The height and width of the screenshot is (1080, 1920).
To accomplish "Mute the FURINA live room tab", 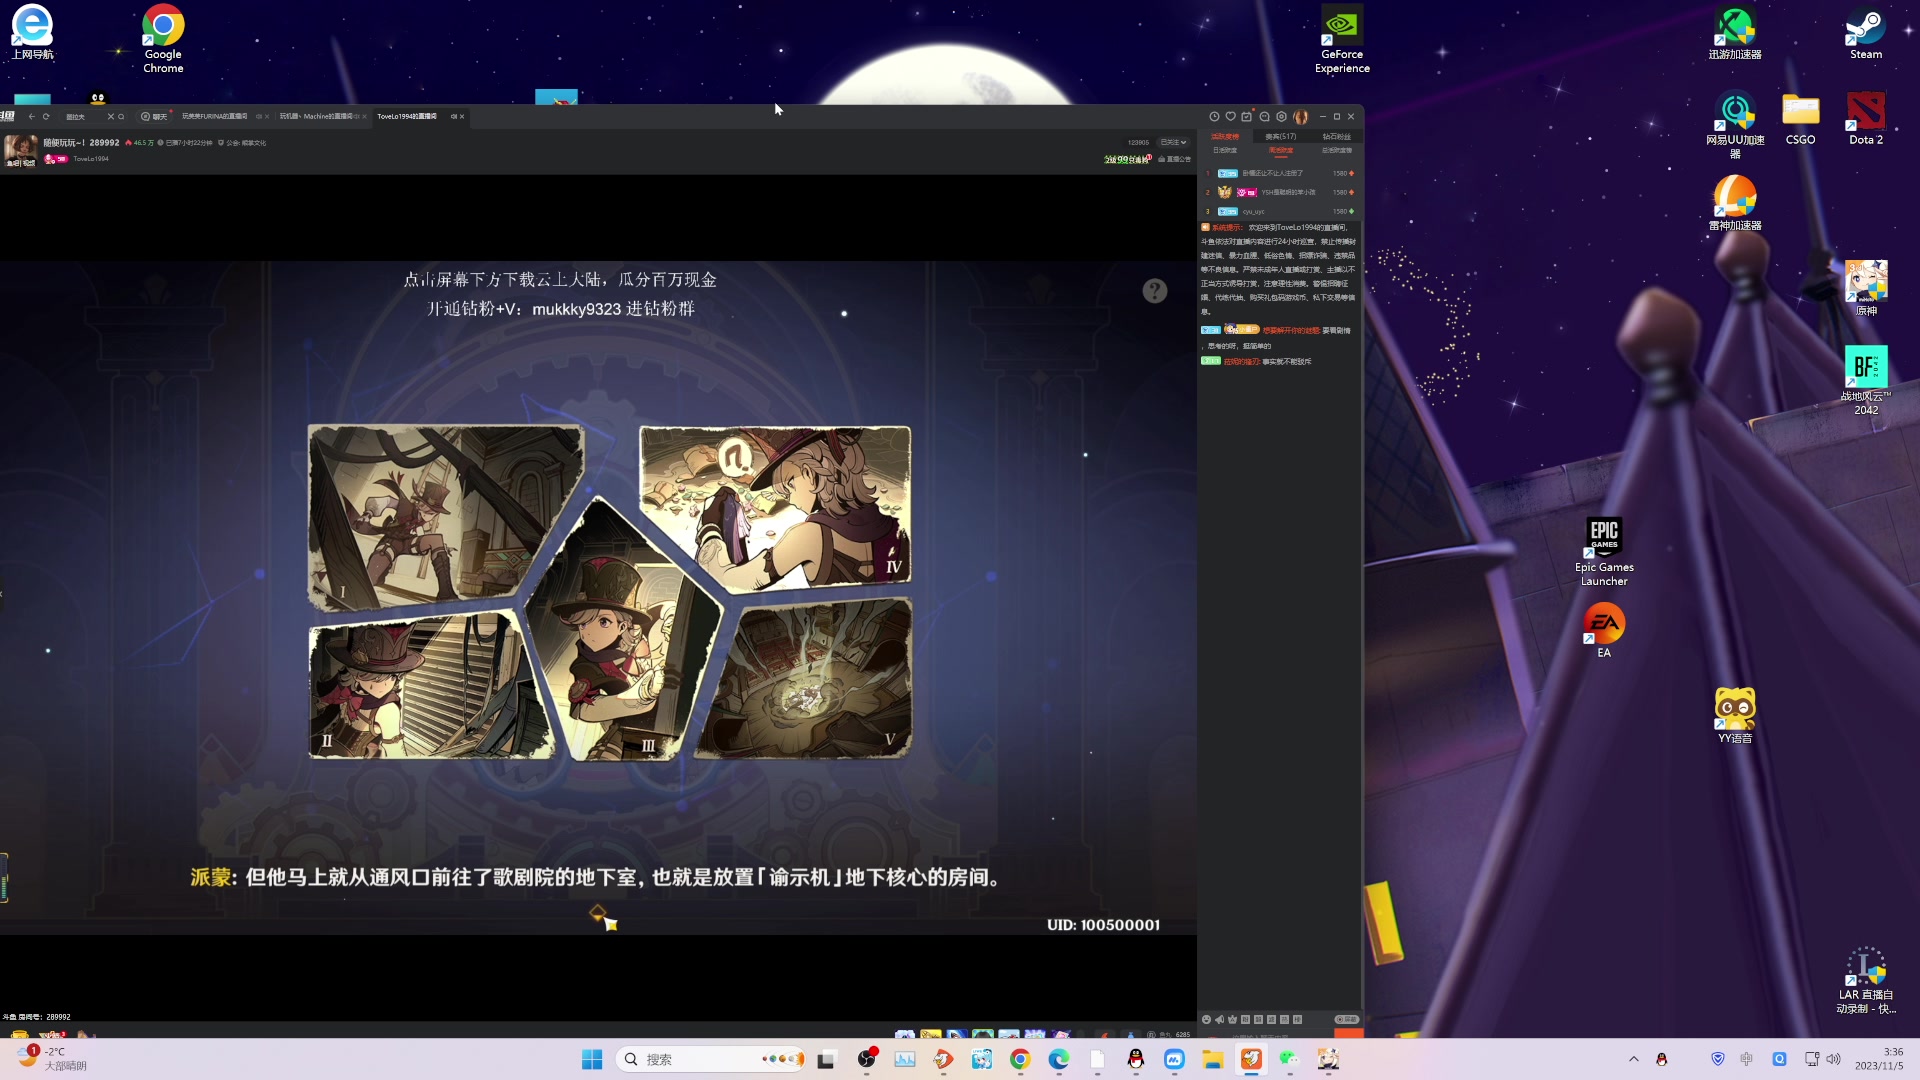I will pyautogui.click(x=258, y=116).
